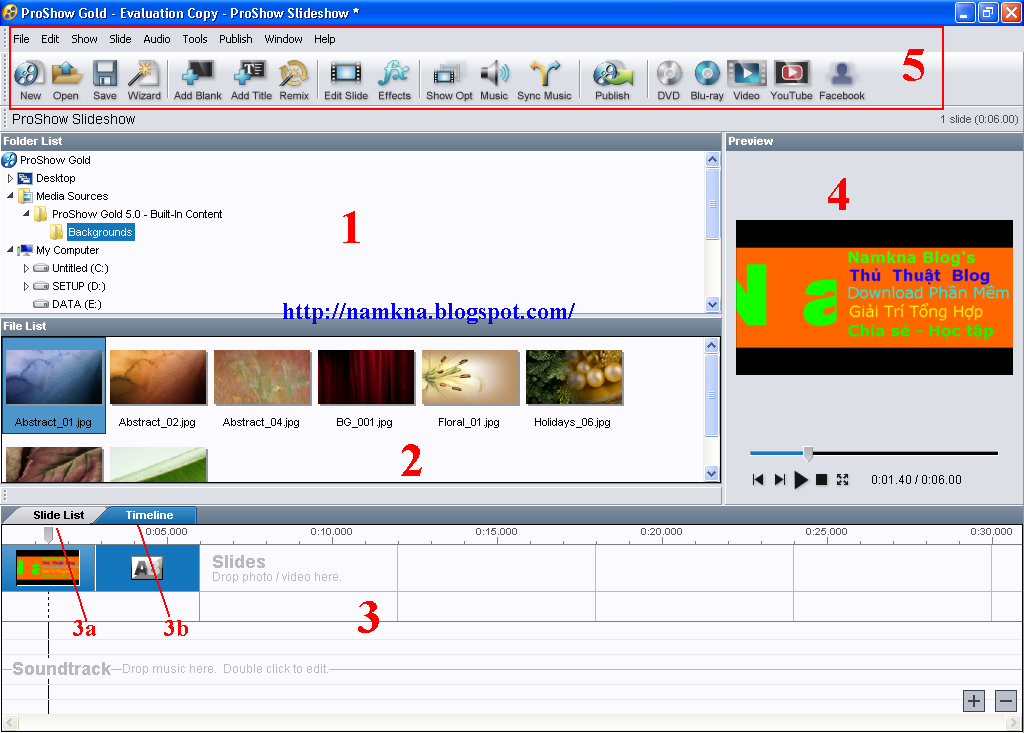The image size is (1024, 733).
Task: Open the Effects (fx) tool
Action: pyautogui.click(x=394, y=80)
